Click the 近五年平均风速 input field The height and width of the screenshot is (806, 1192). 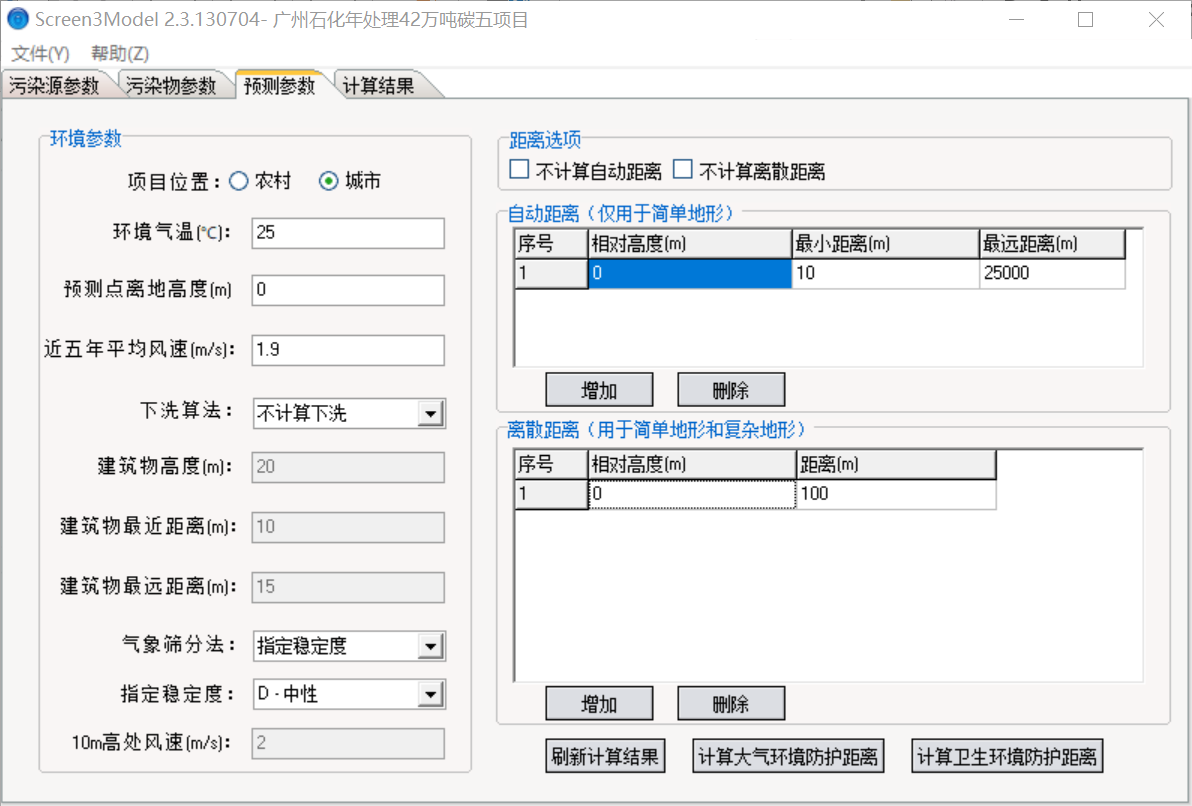[x=347, y=350]
